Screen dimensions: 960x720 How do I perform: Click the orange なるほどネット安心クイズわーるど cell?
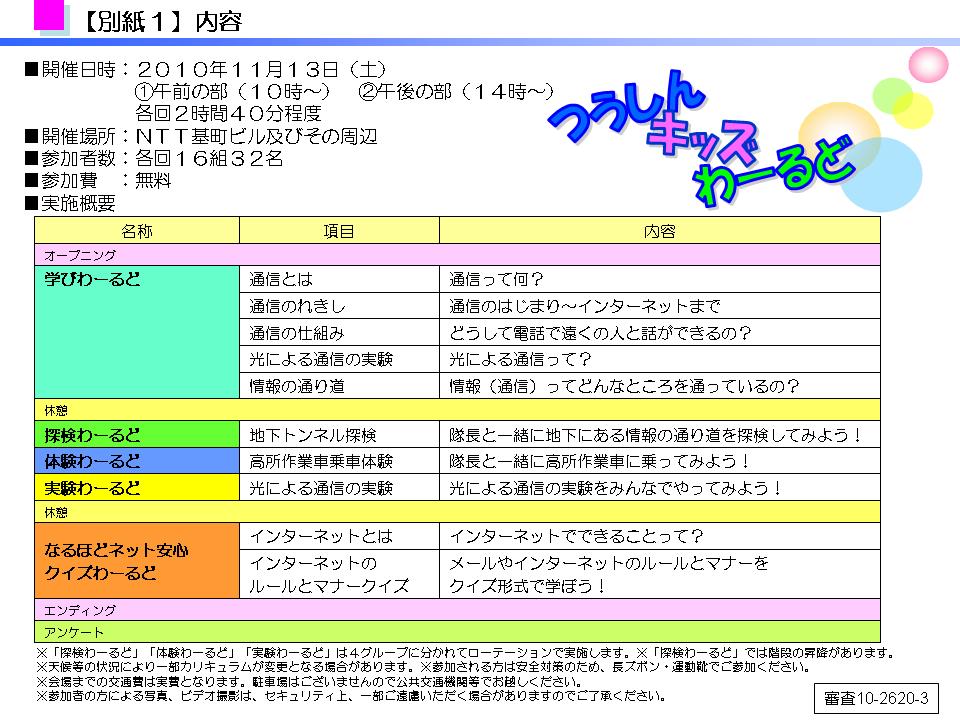click(x=137, y=561)
